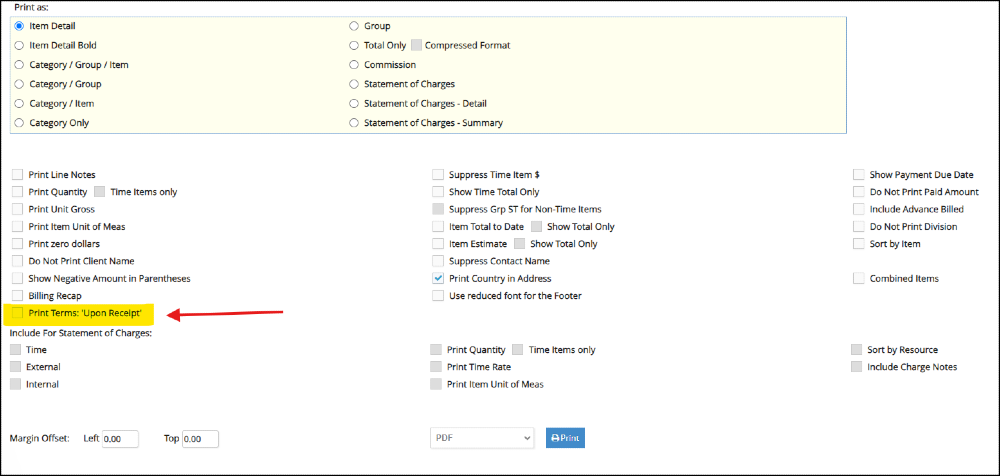Enable the Print Line Notes checkbox

[17, 174]
